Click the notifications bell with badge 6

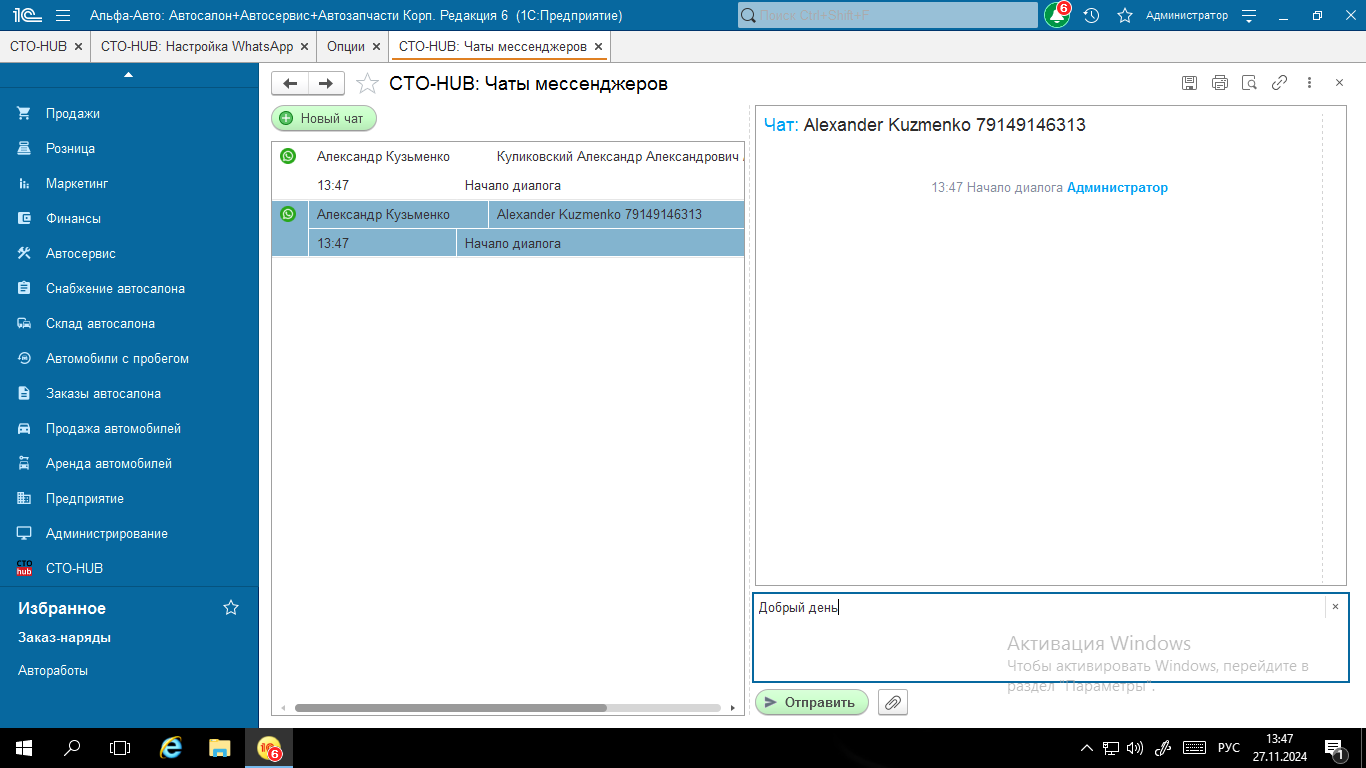click(1057, 15)
